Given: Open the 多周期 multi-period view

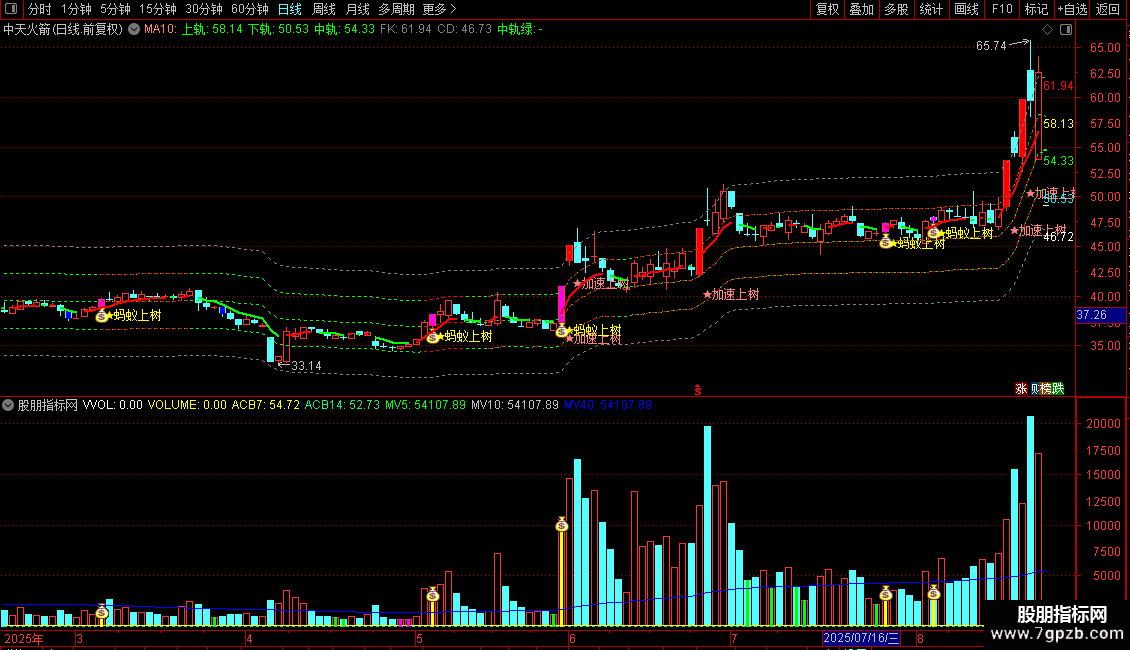Looking at the screenshot, I should pos(396,9).
